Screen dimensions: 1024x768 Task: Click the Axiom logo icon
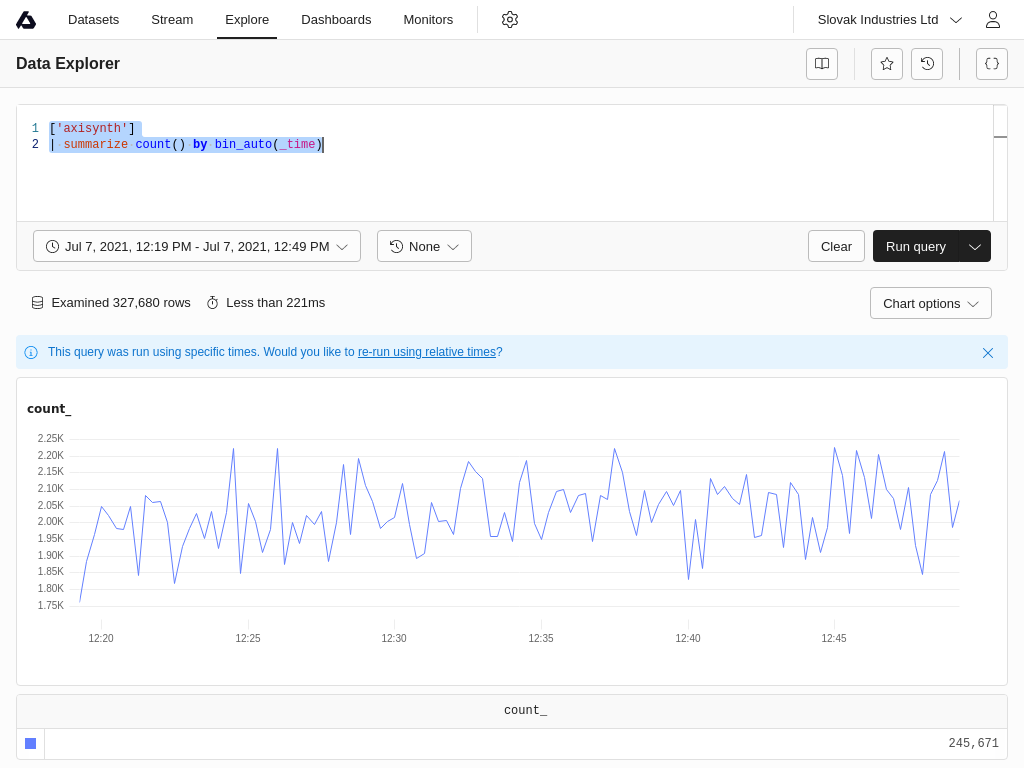click(26, 20)
